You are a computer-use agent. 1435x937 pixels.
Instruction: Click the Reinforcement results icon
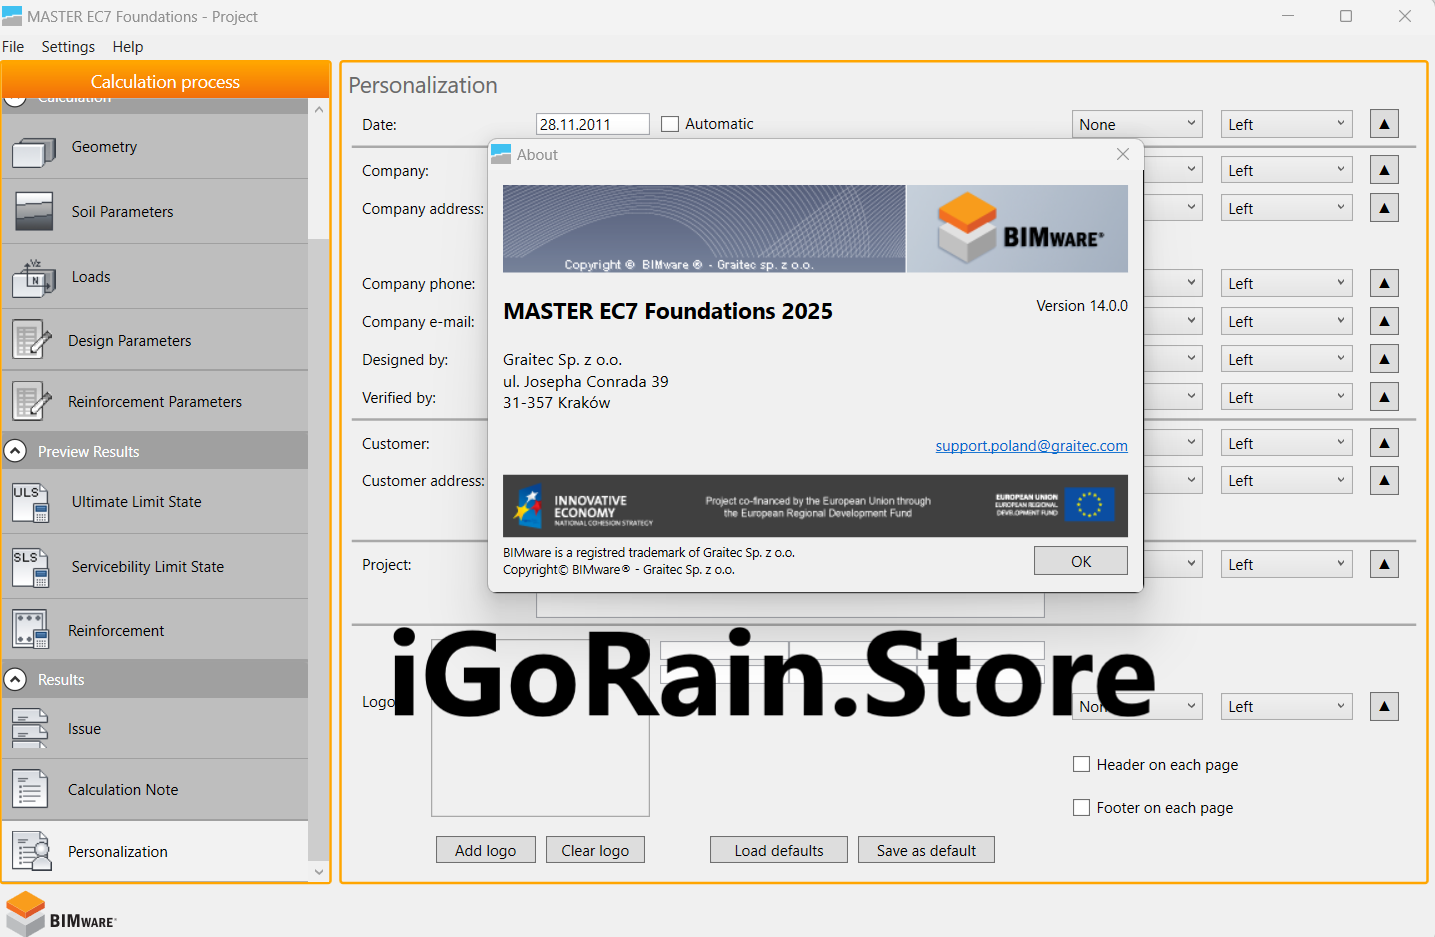pyautogui.click(x=30, y=631)
